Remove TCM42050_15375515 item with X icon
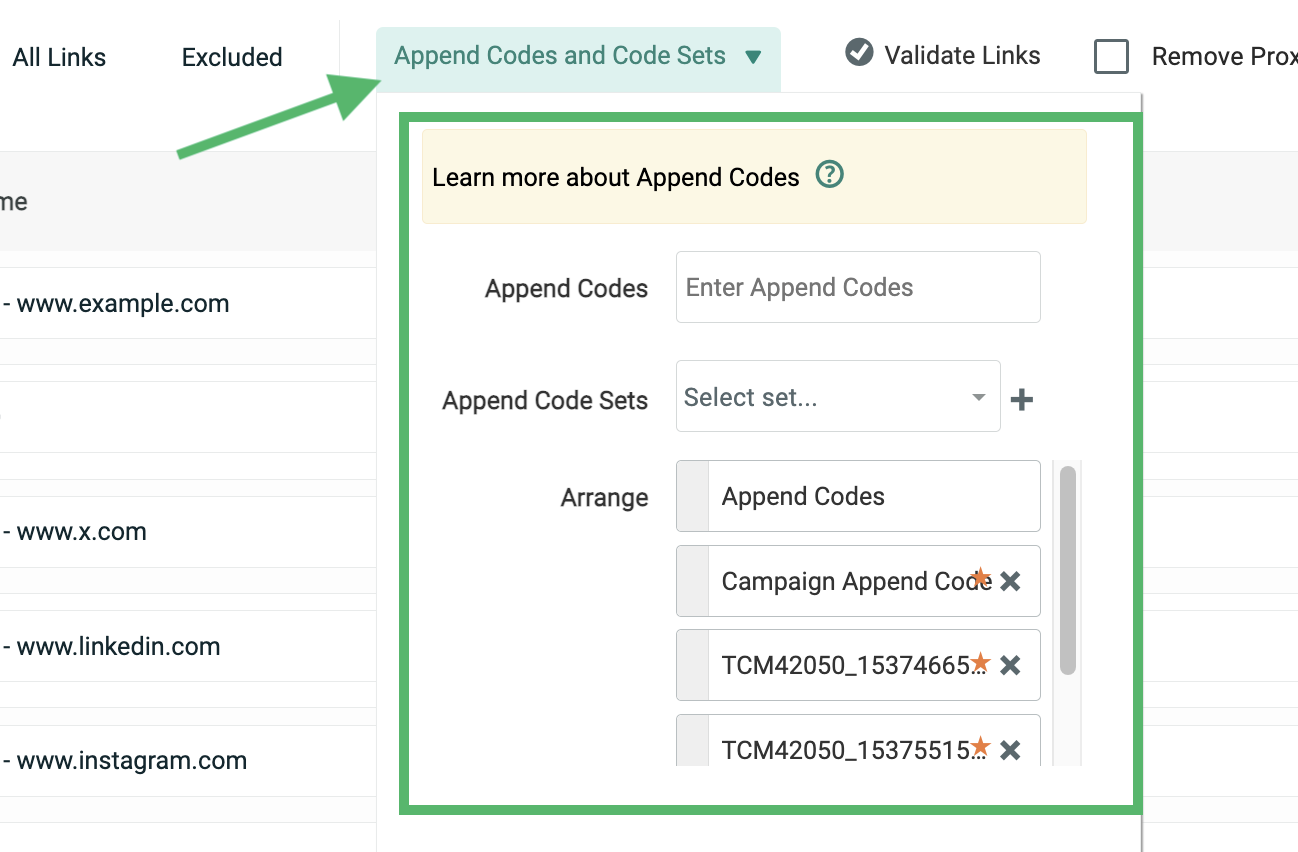The image size is (1298, 852). (x=1010, y=749)
